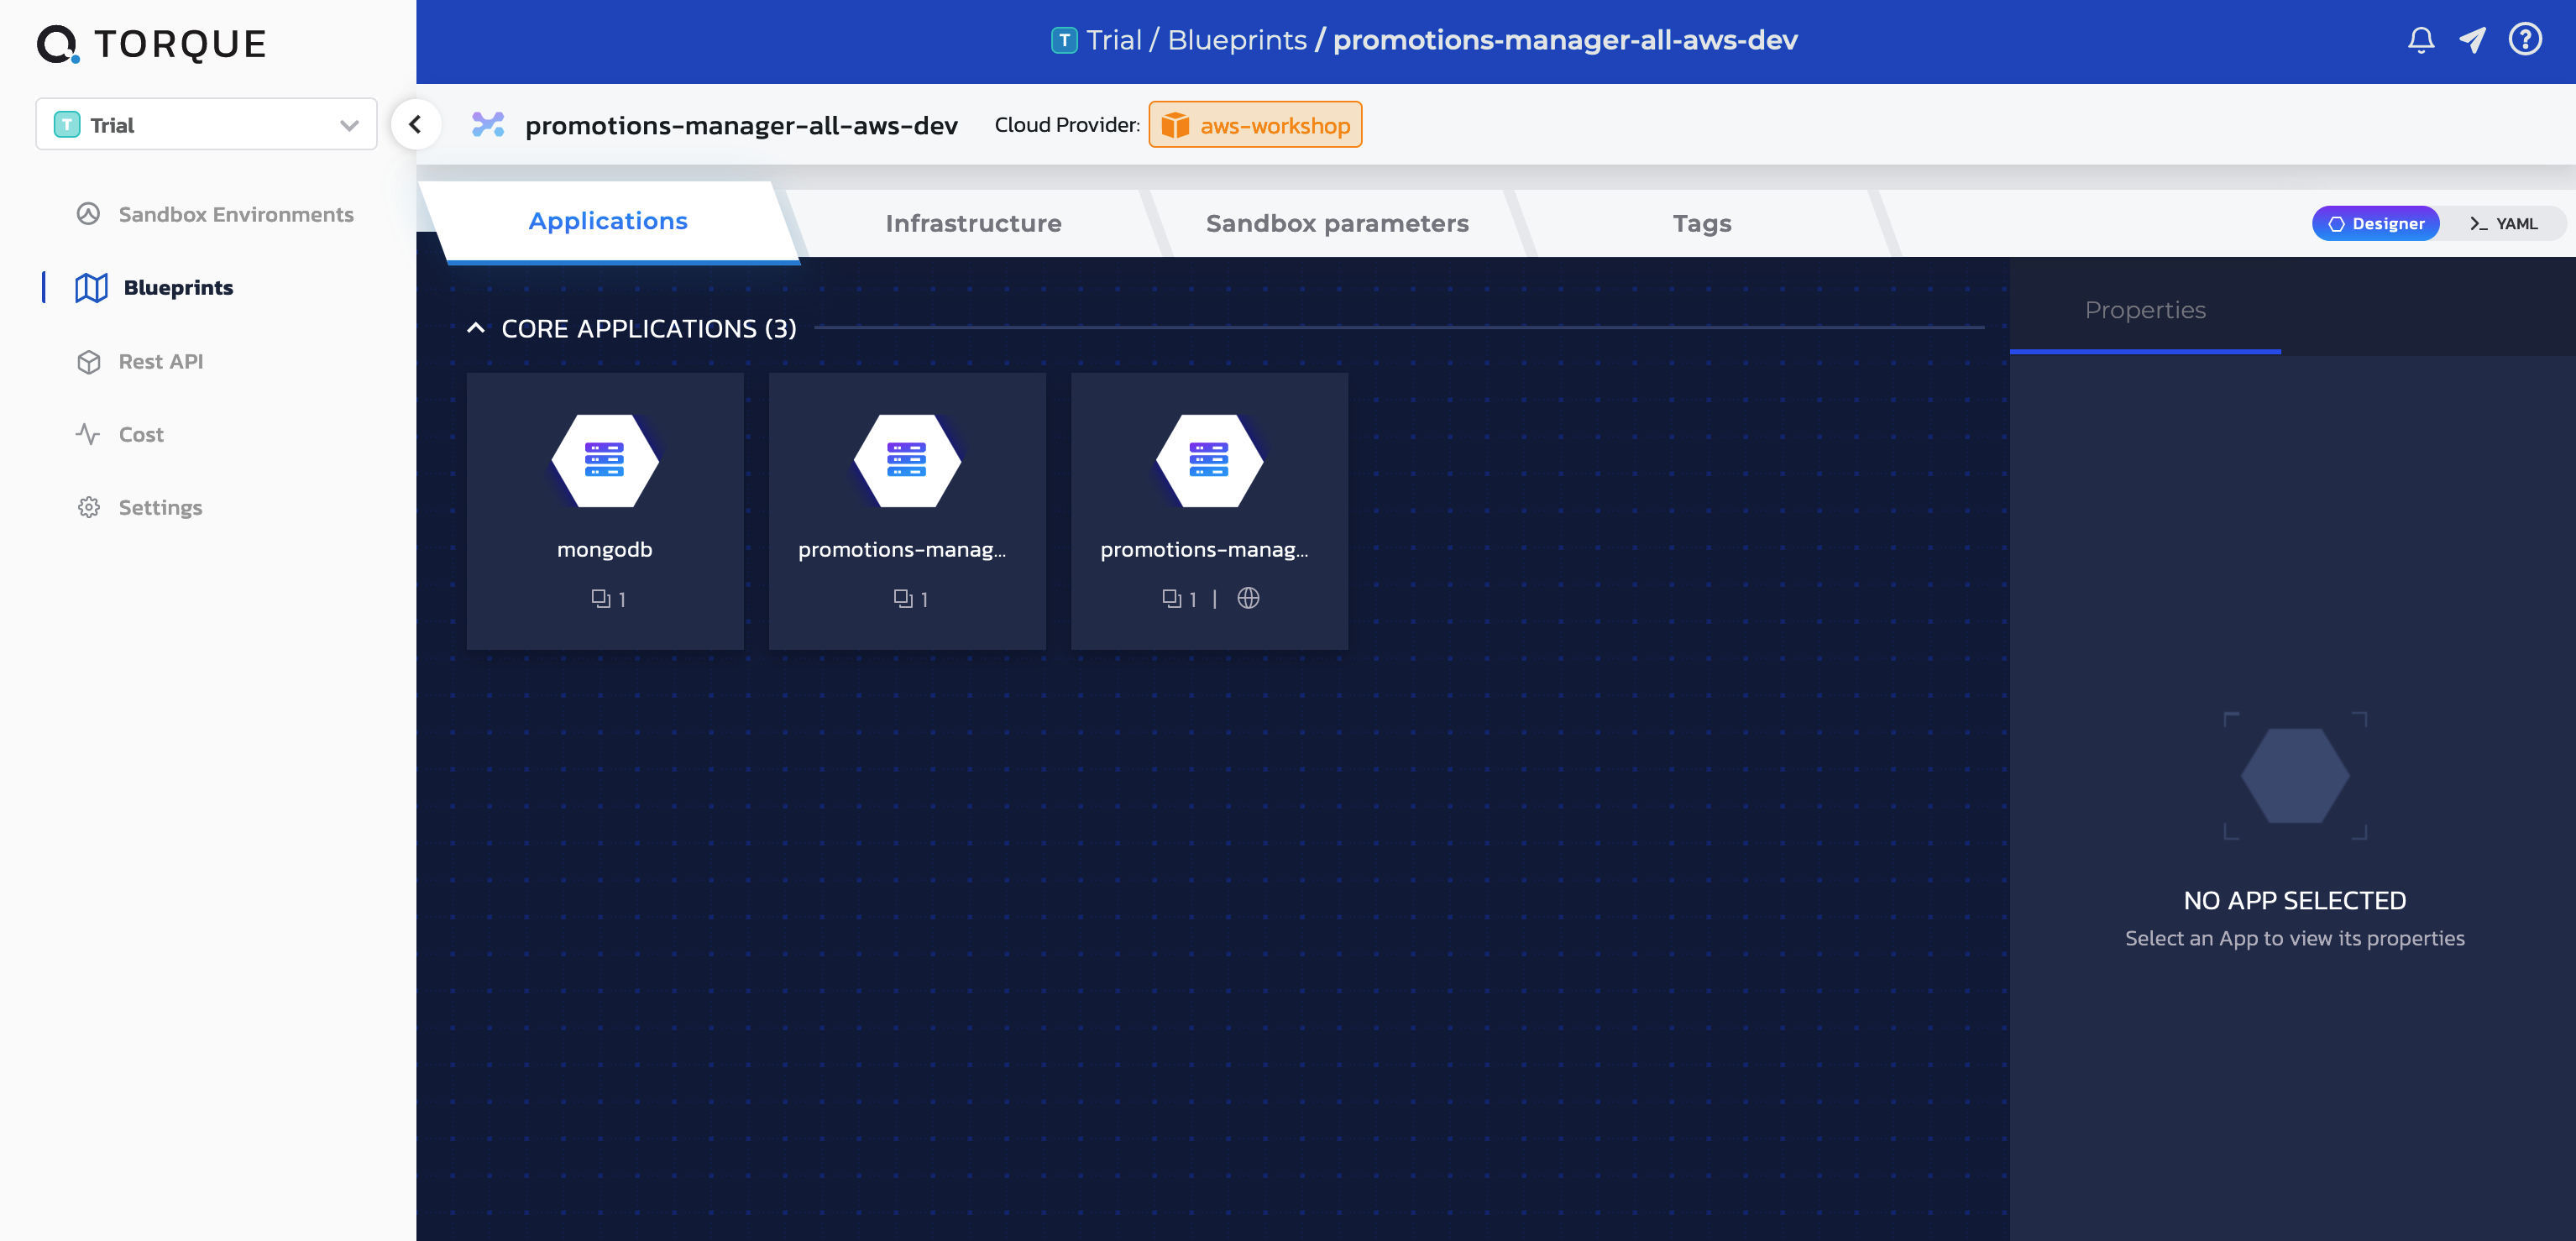This screenshot has width=2576, height=1241.
Task: Open the Sandbox parameters tab
Action: click(1337, 223)
